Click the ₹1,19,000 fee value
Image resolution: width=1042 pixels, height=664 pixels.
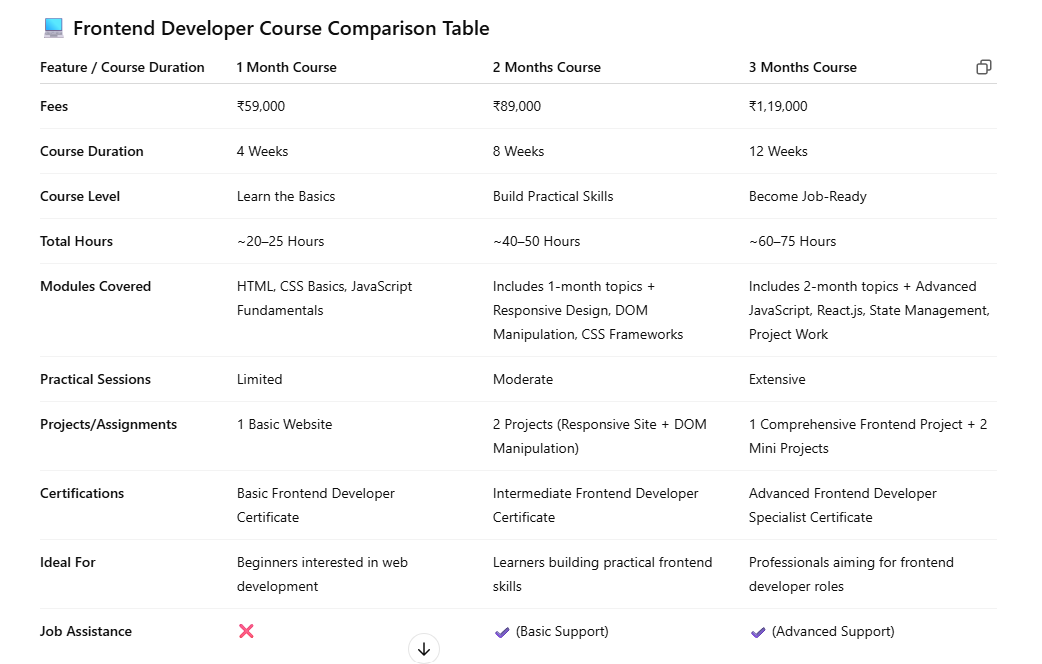(778, 106)
